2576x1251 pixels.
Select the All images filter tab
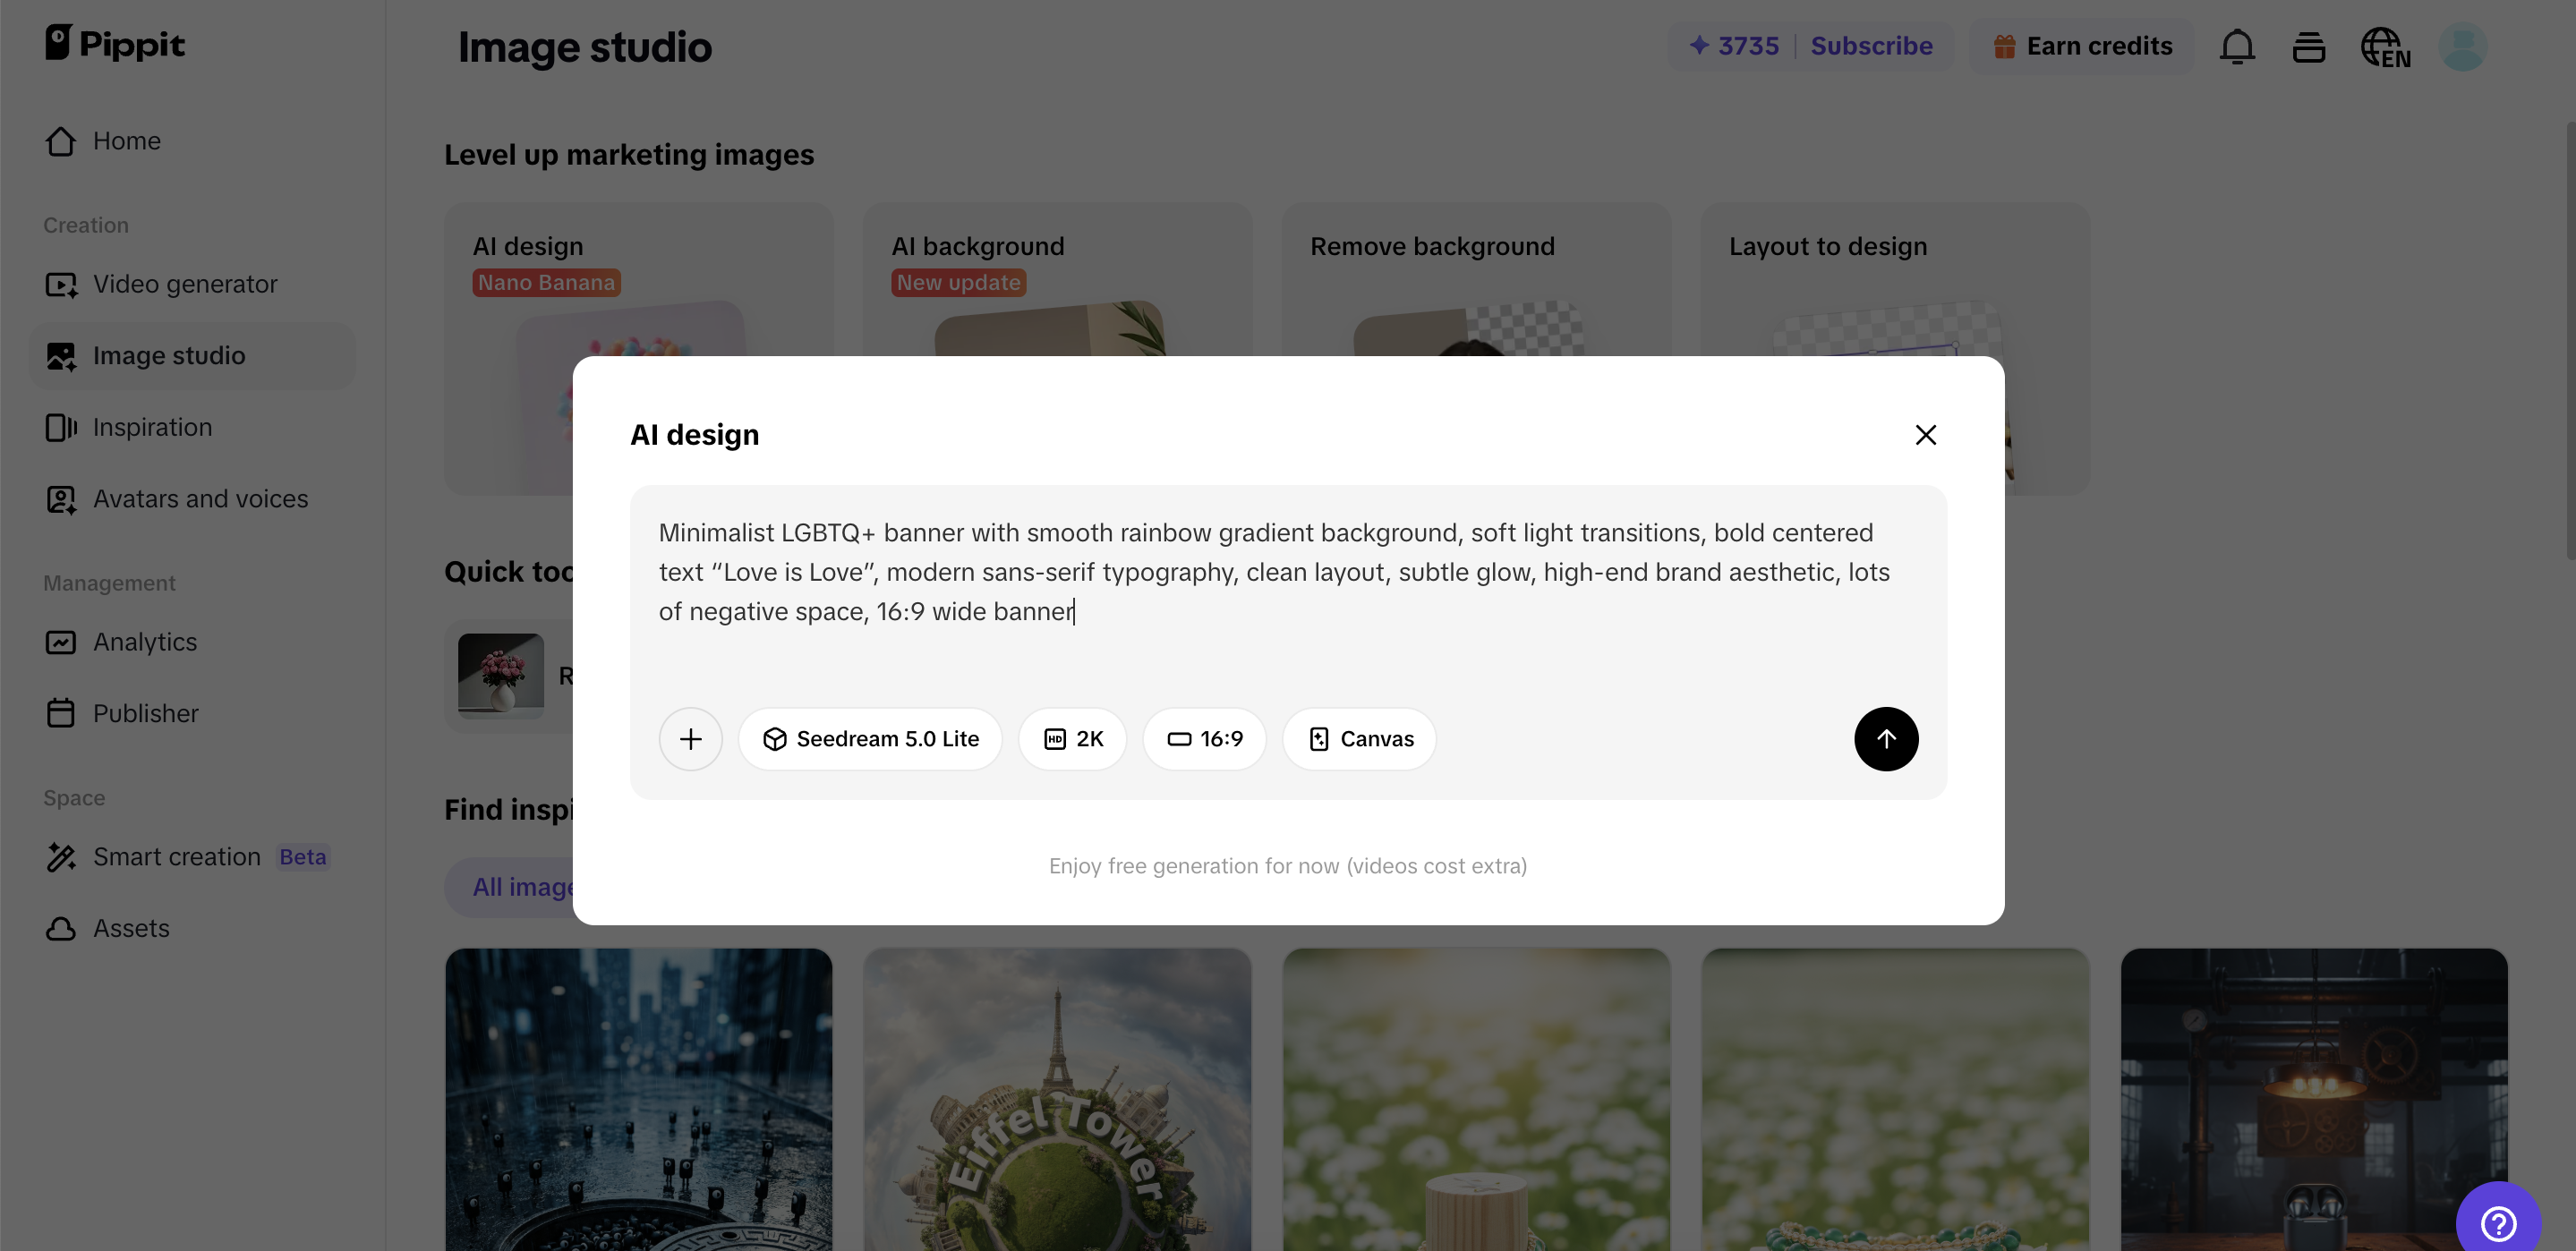pyautogui.click(x=522, y=887)
